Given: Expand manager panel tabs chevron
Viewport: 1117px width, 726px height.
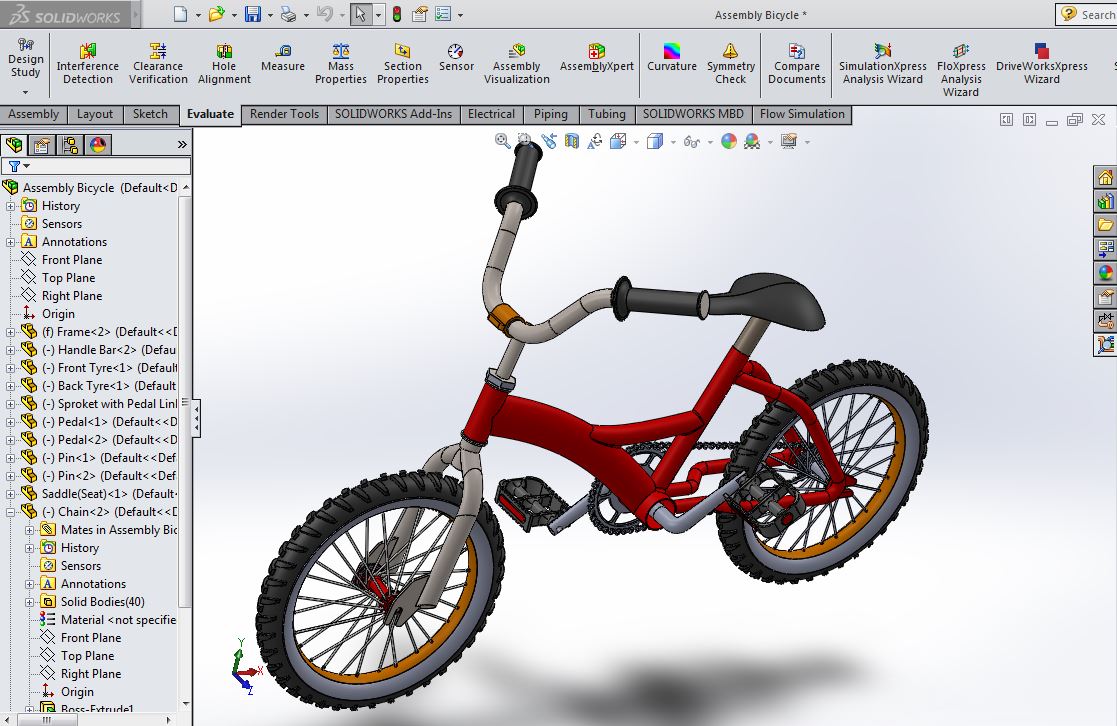Looking at the screenshot, I should [182, 145].
